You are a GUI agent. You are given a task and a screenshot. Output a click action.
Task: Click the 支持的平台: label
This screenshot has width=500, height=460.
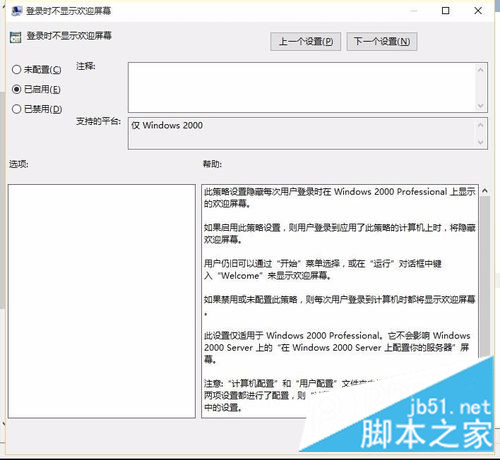[98, 121]
